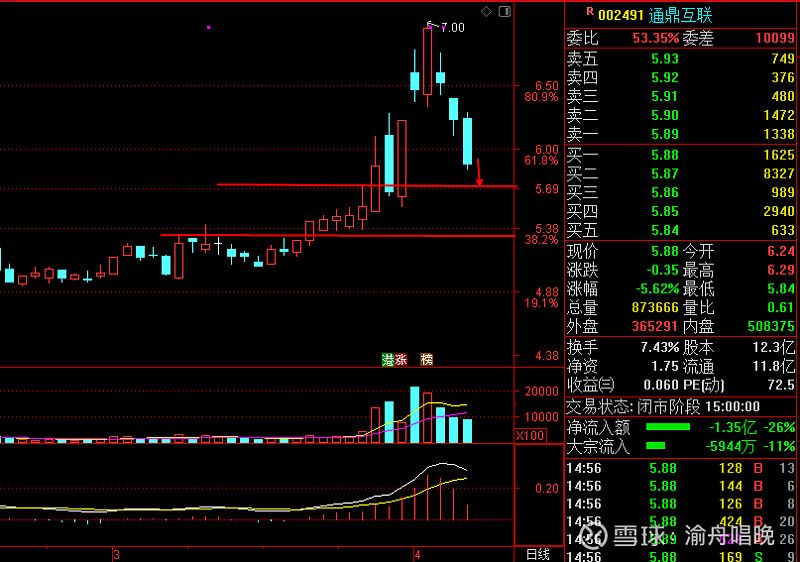800x562 pixels.
Task: Click the 换手 value 7.43%
Action: [660, 348]
